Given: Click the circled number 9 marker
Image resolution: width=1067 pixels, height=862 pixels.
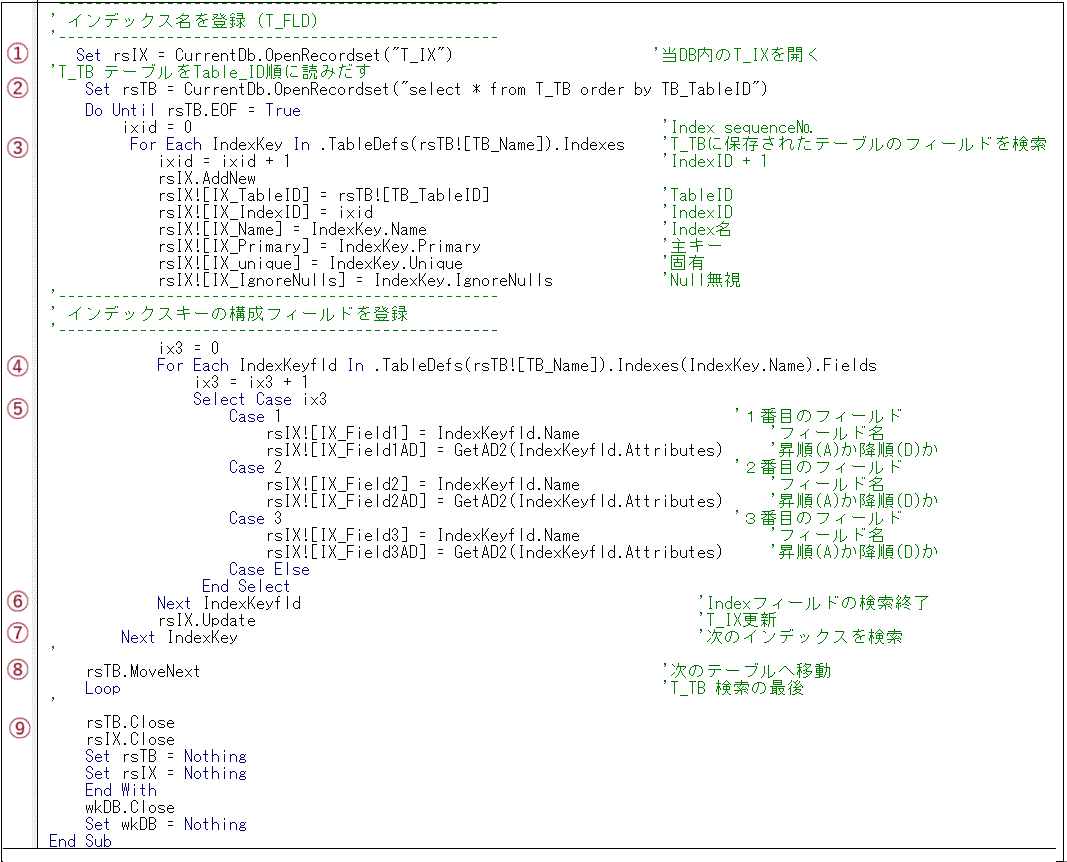Looking at the screenshot, I should point(18,728).
